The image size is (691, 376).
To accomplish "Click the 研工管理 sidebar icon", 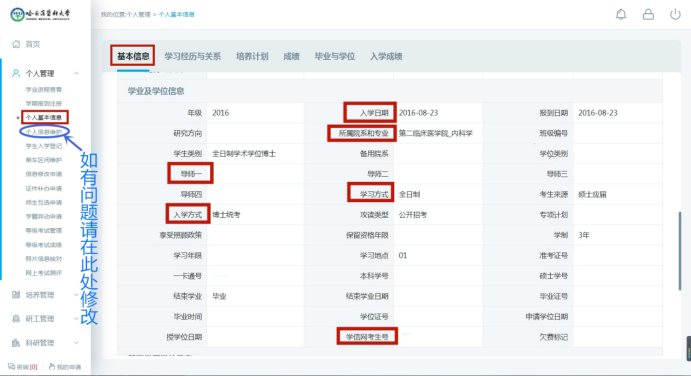I will click(x=16, y=318).
